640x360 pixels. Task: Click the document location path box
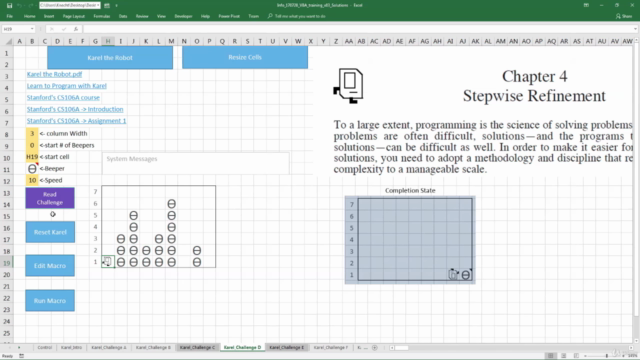click(x=69, y=5)
